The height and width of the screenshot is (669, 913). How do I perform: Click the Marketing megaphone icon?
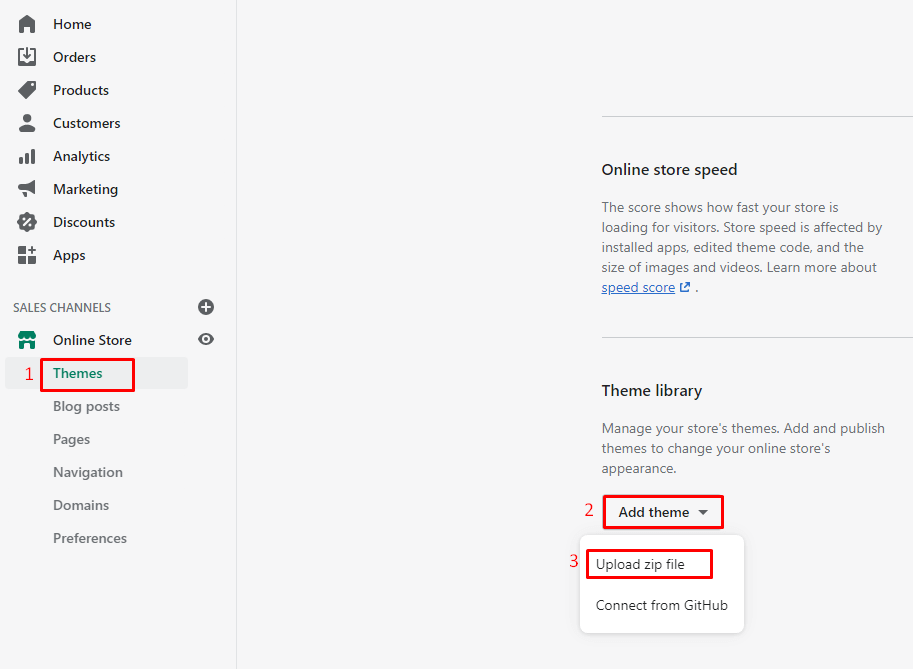(27, 189)
